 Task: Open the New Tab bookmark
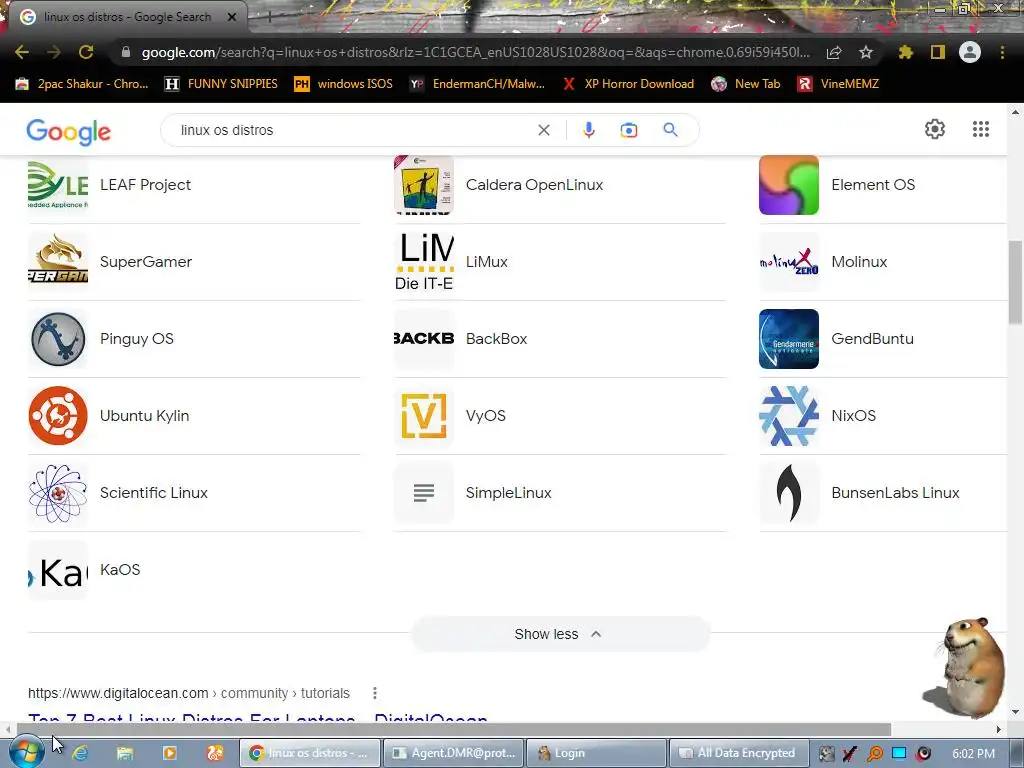(746, 84)
